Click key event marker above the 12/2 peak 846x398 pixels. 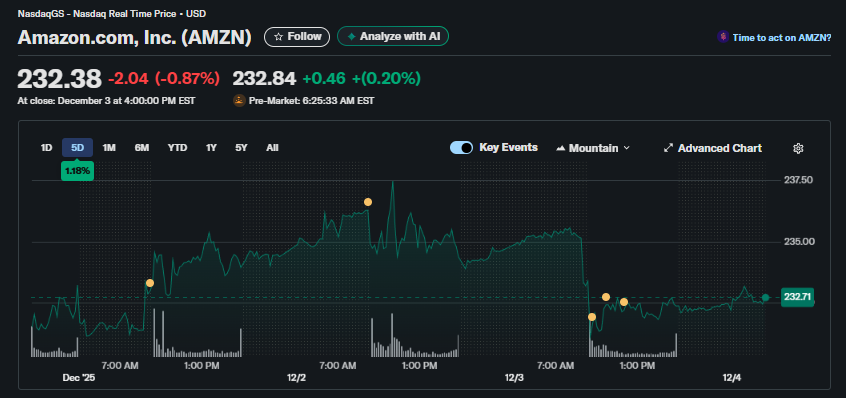point(368,202)
